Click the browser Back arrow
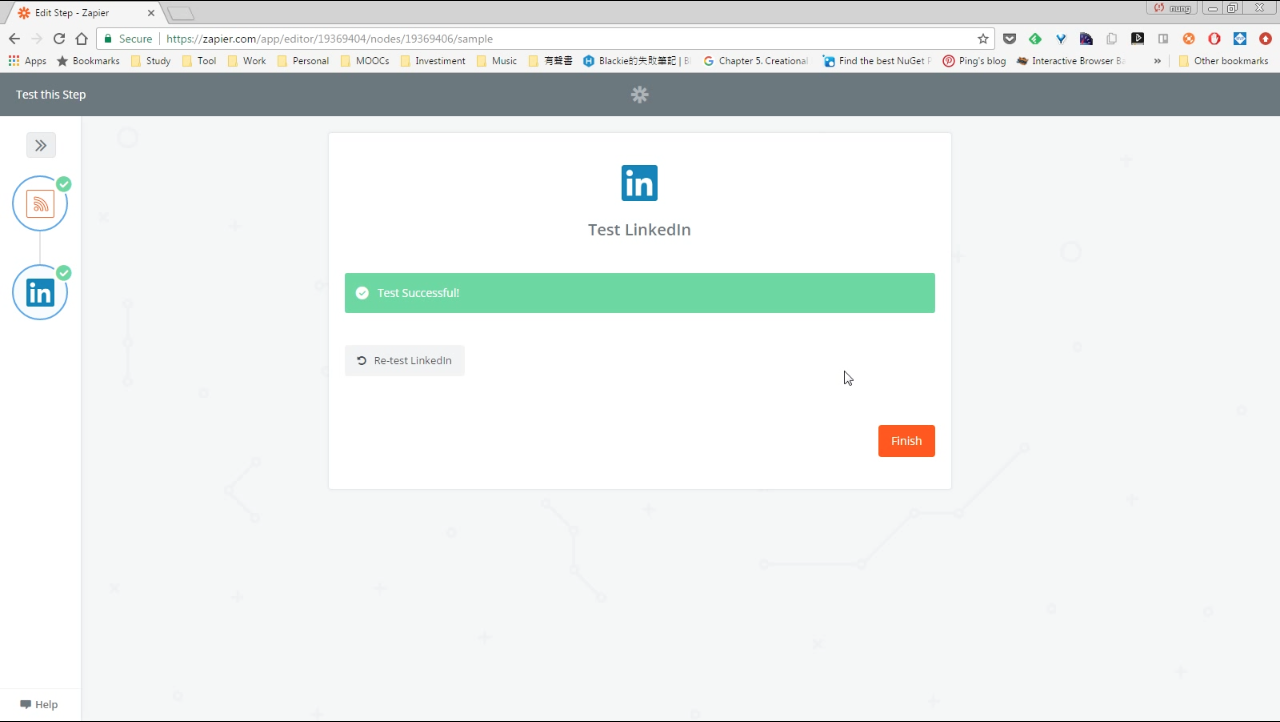The height and width of the screenshot is (722, 1280). pos(14,39)
